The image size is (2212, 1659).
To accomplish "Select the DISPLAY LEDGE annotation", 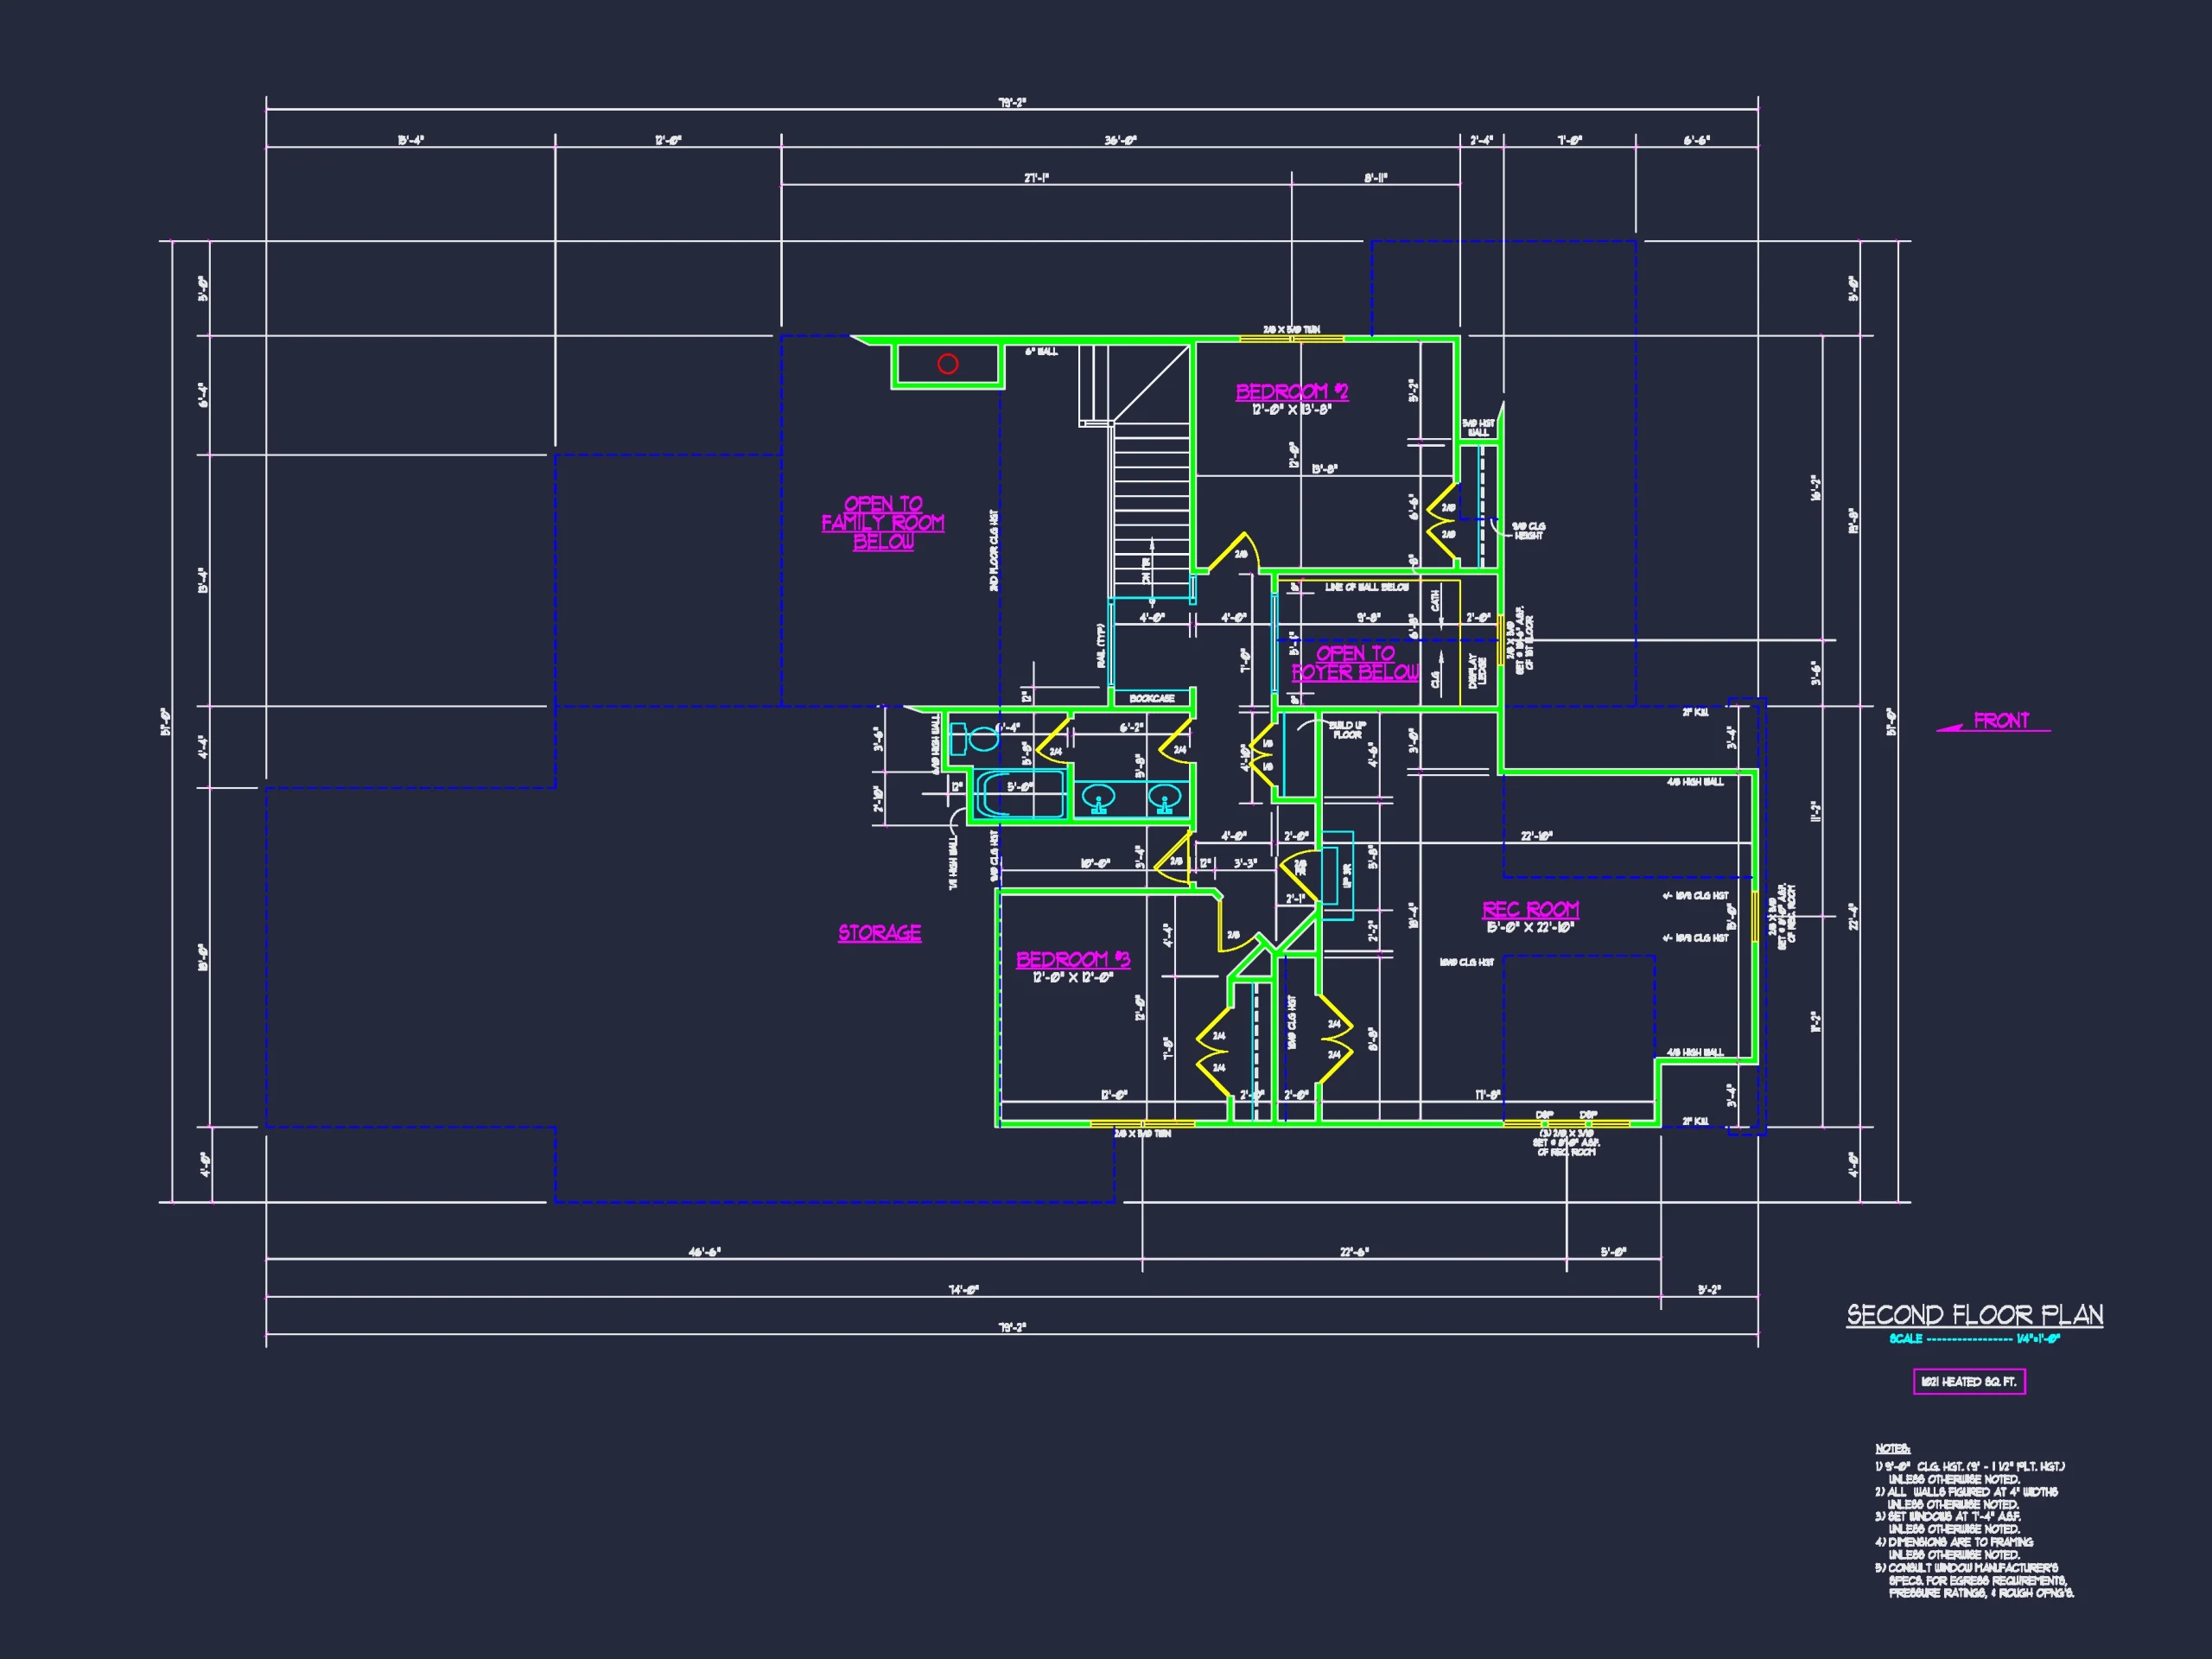I will [x=1477, y=670].
